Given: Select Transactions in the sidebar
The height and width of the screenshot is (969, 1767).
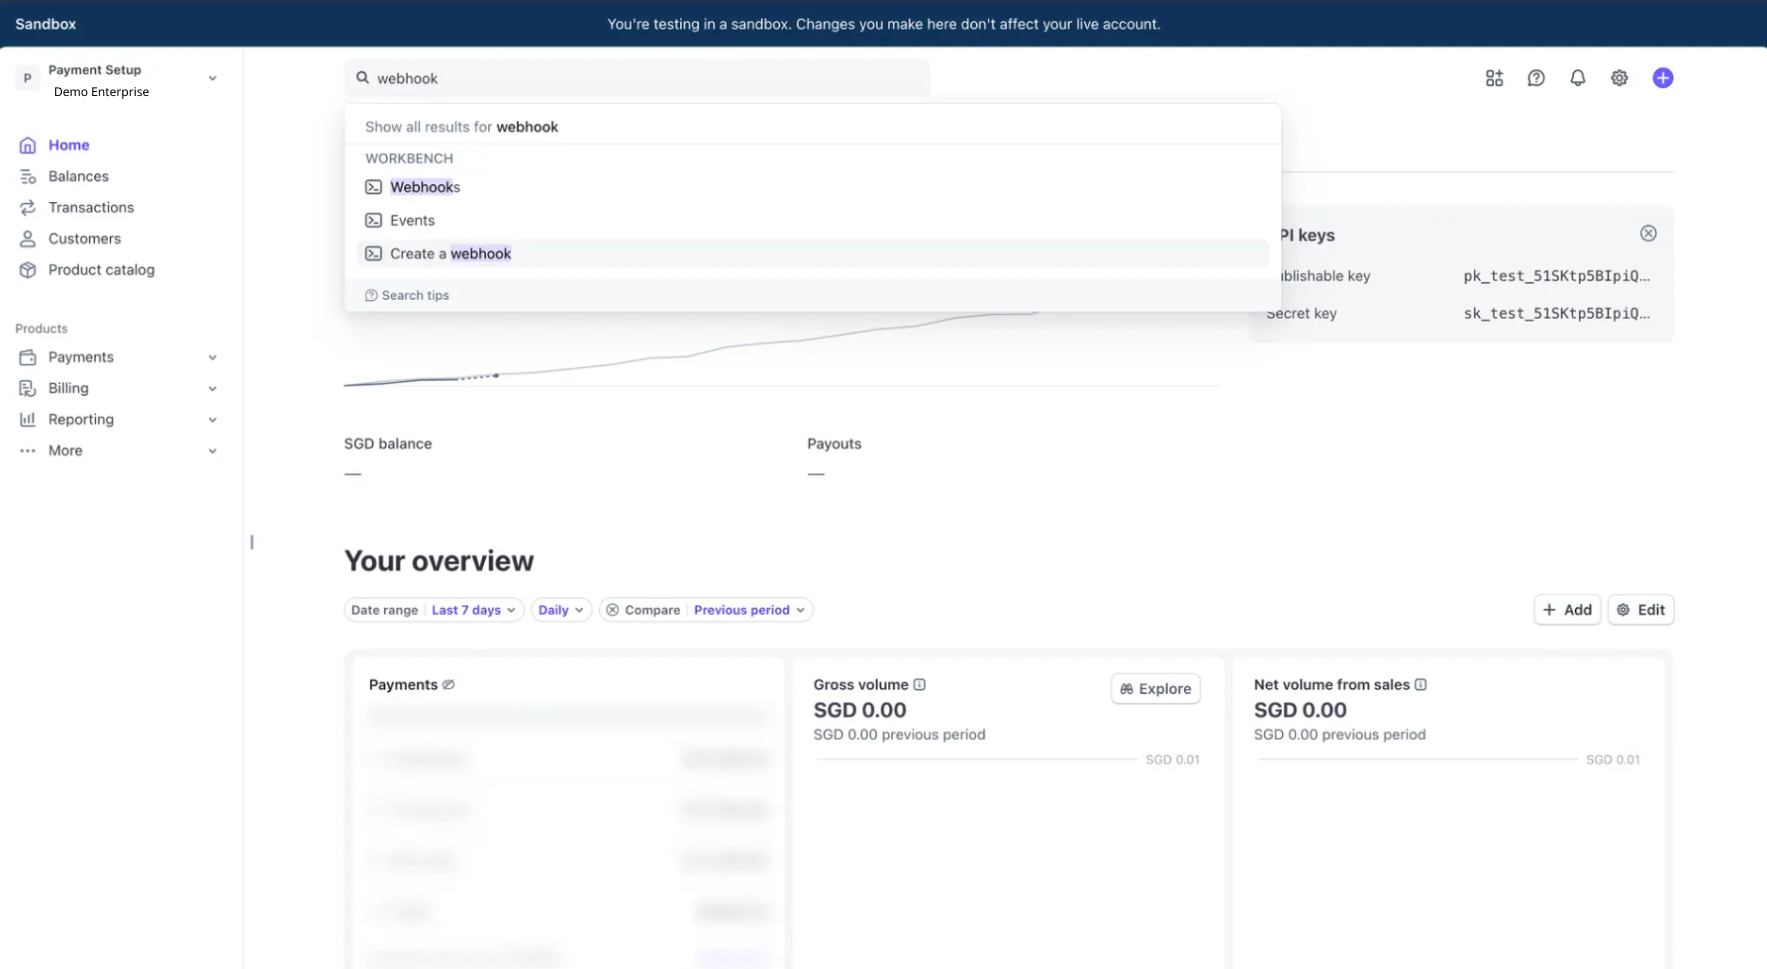Looking at the screenshot, I should point(28,207).
